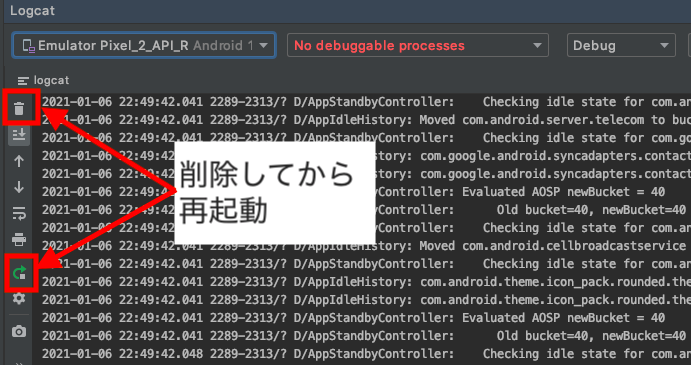Expand the No debuggable processes dropdown
Screen dimensions: 691x365
click(x=418, y=45)
